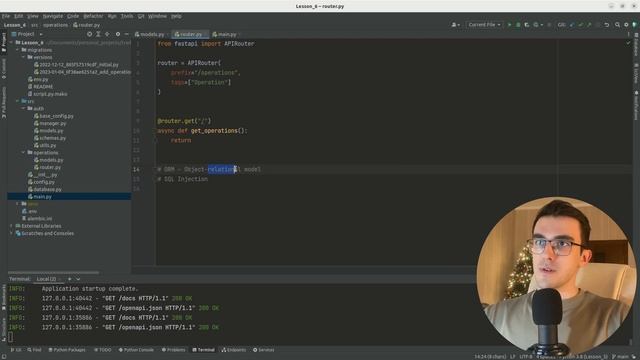Open Search Everywhere magnifier icon
Image resolution: width=640 pixels, height=360 pixels.
(617, 25)
